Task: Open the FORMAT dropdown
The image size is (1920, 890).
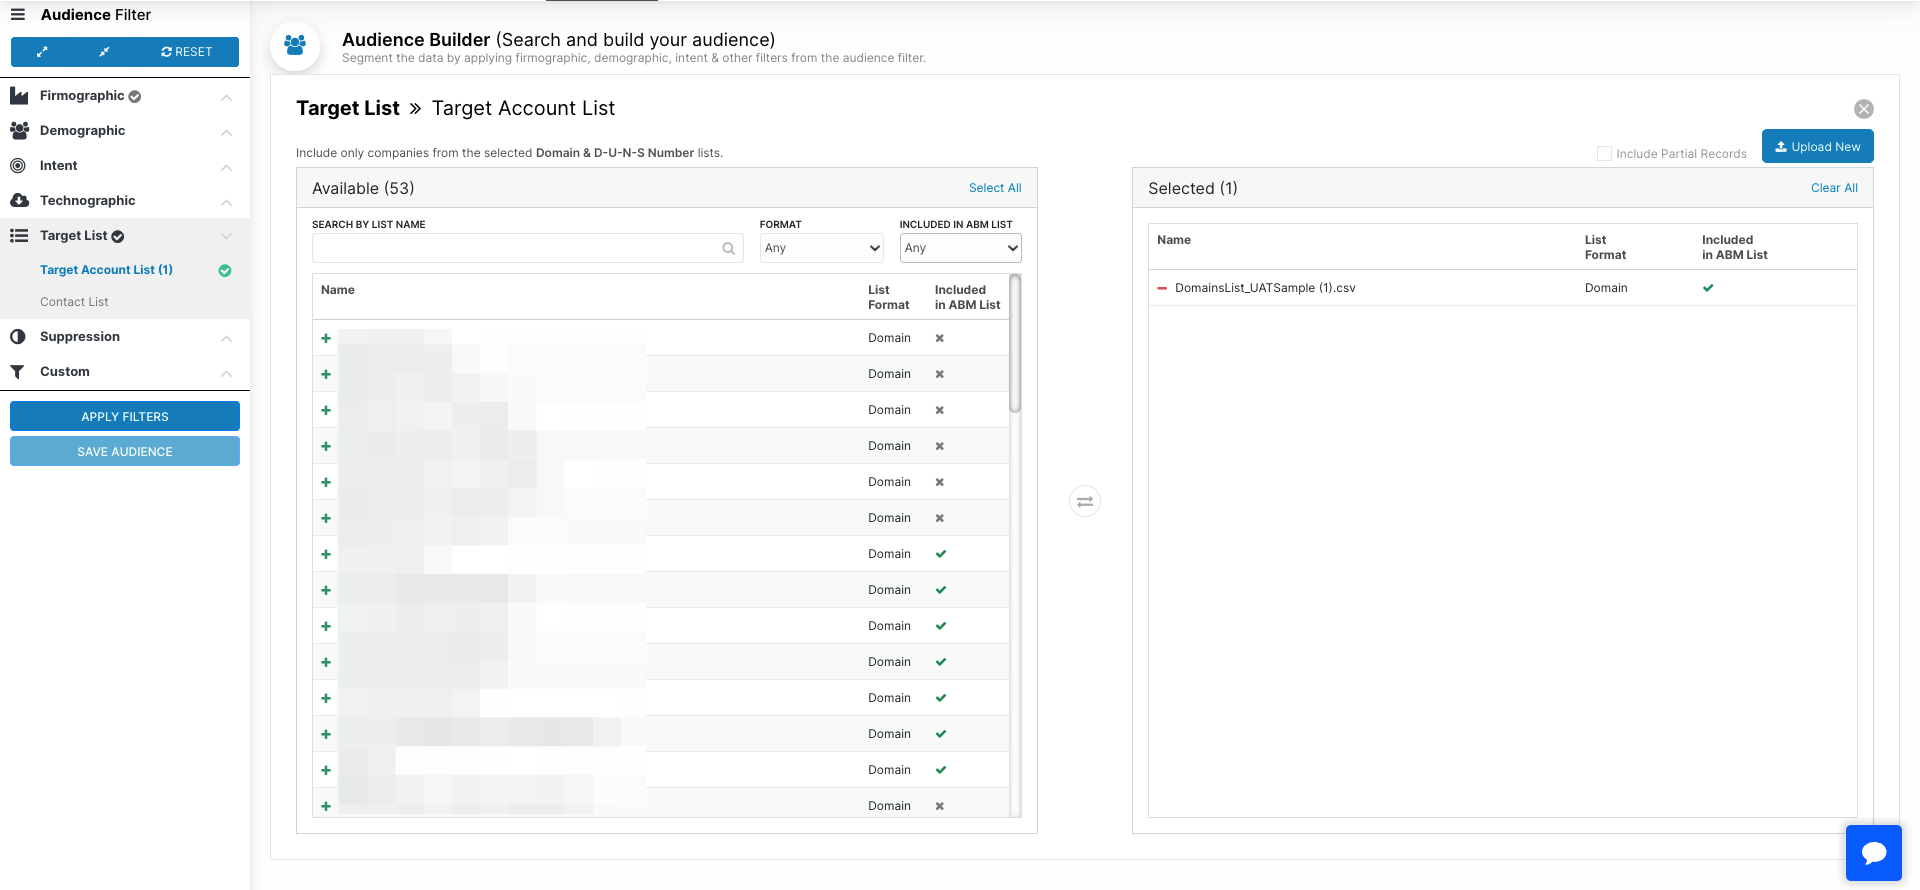Action: click(822, 248)
